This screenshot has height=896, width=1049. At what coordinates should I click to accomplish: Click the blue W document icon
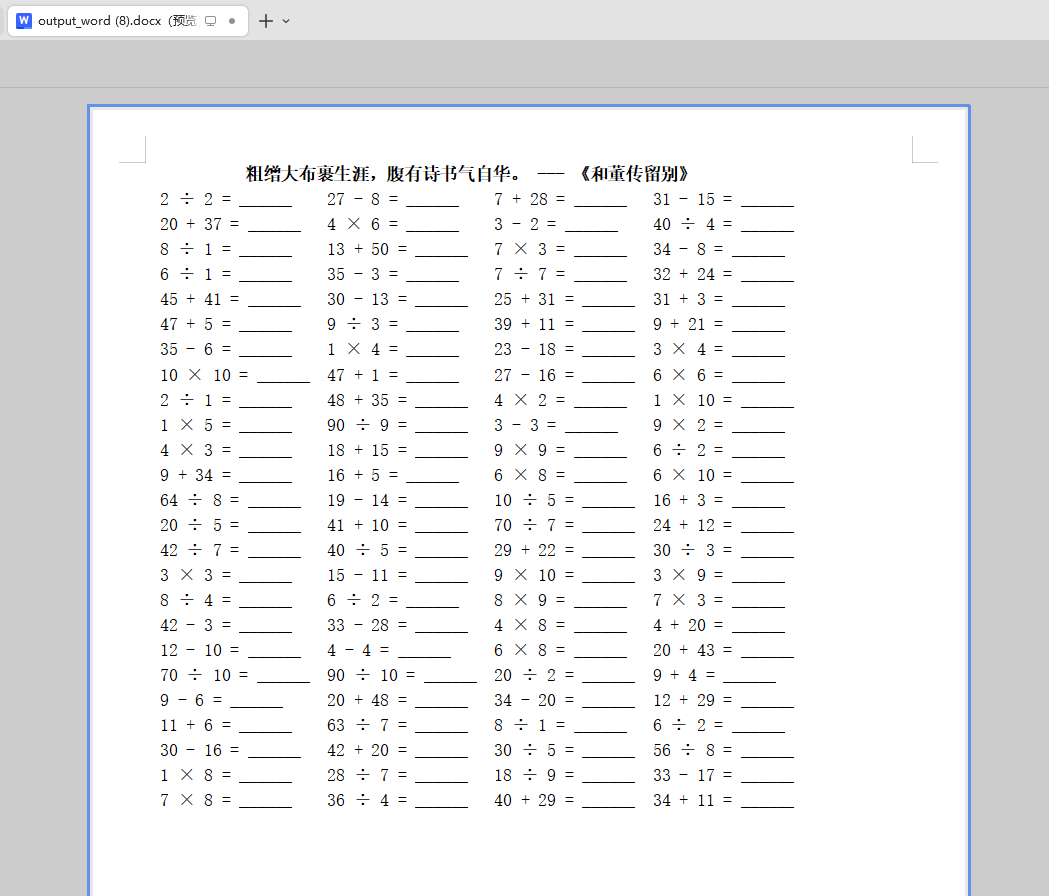click(x=24, y=21)
